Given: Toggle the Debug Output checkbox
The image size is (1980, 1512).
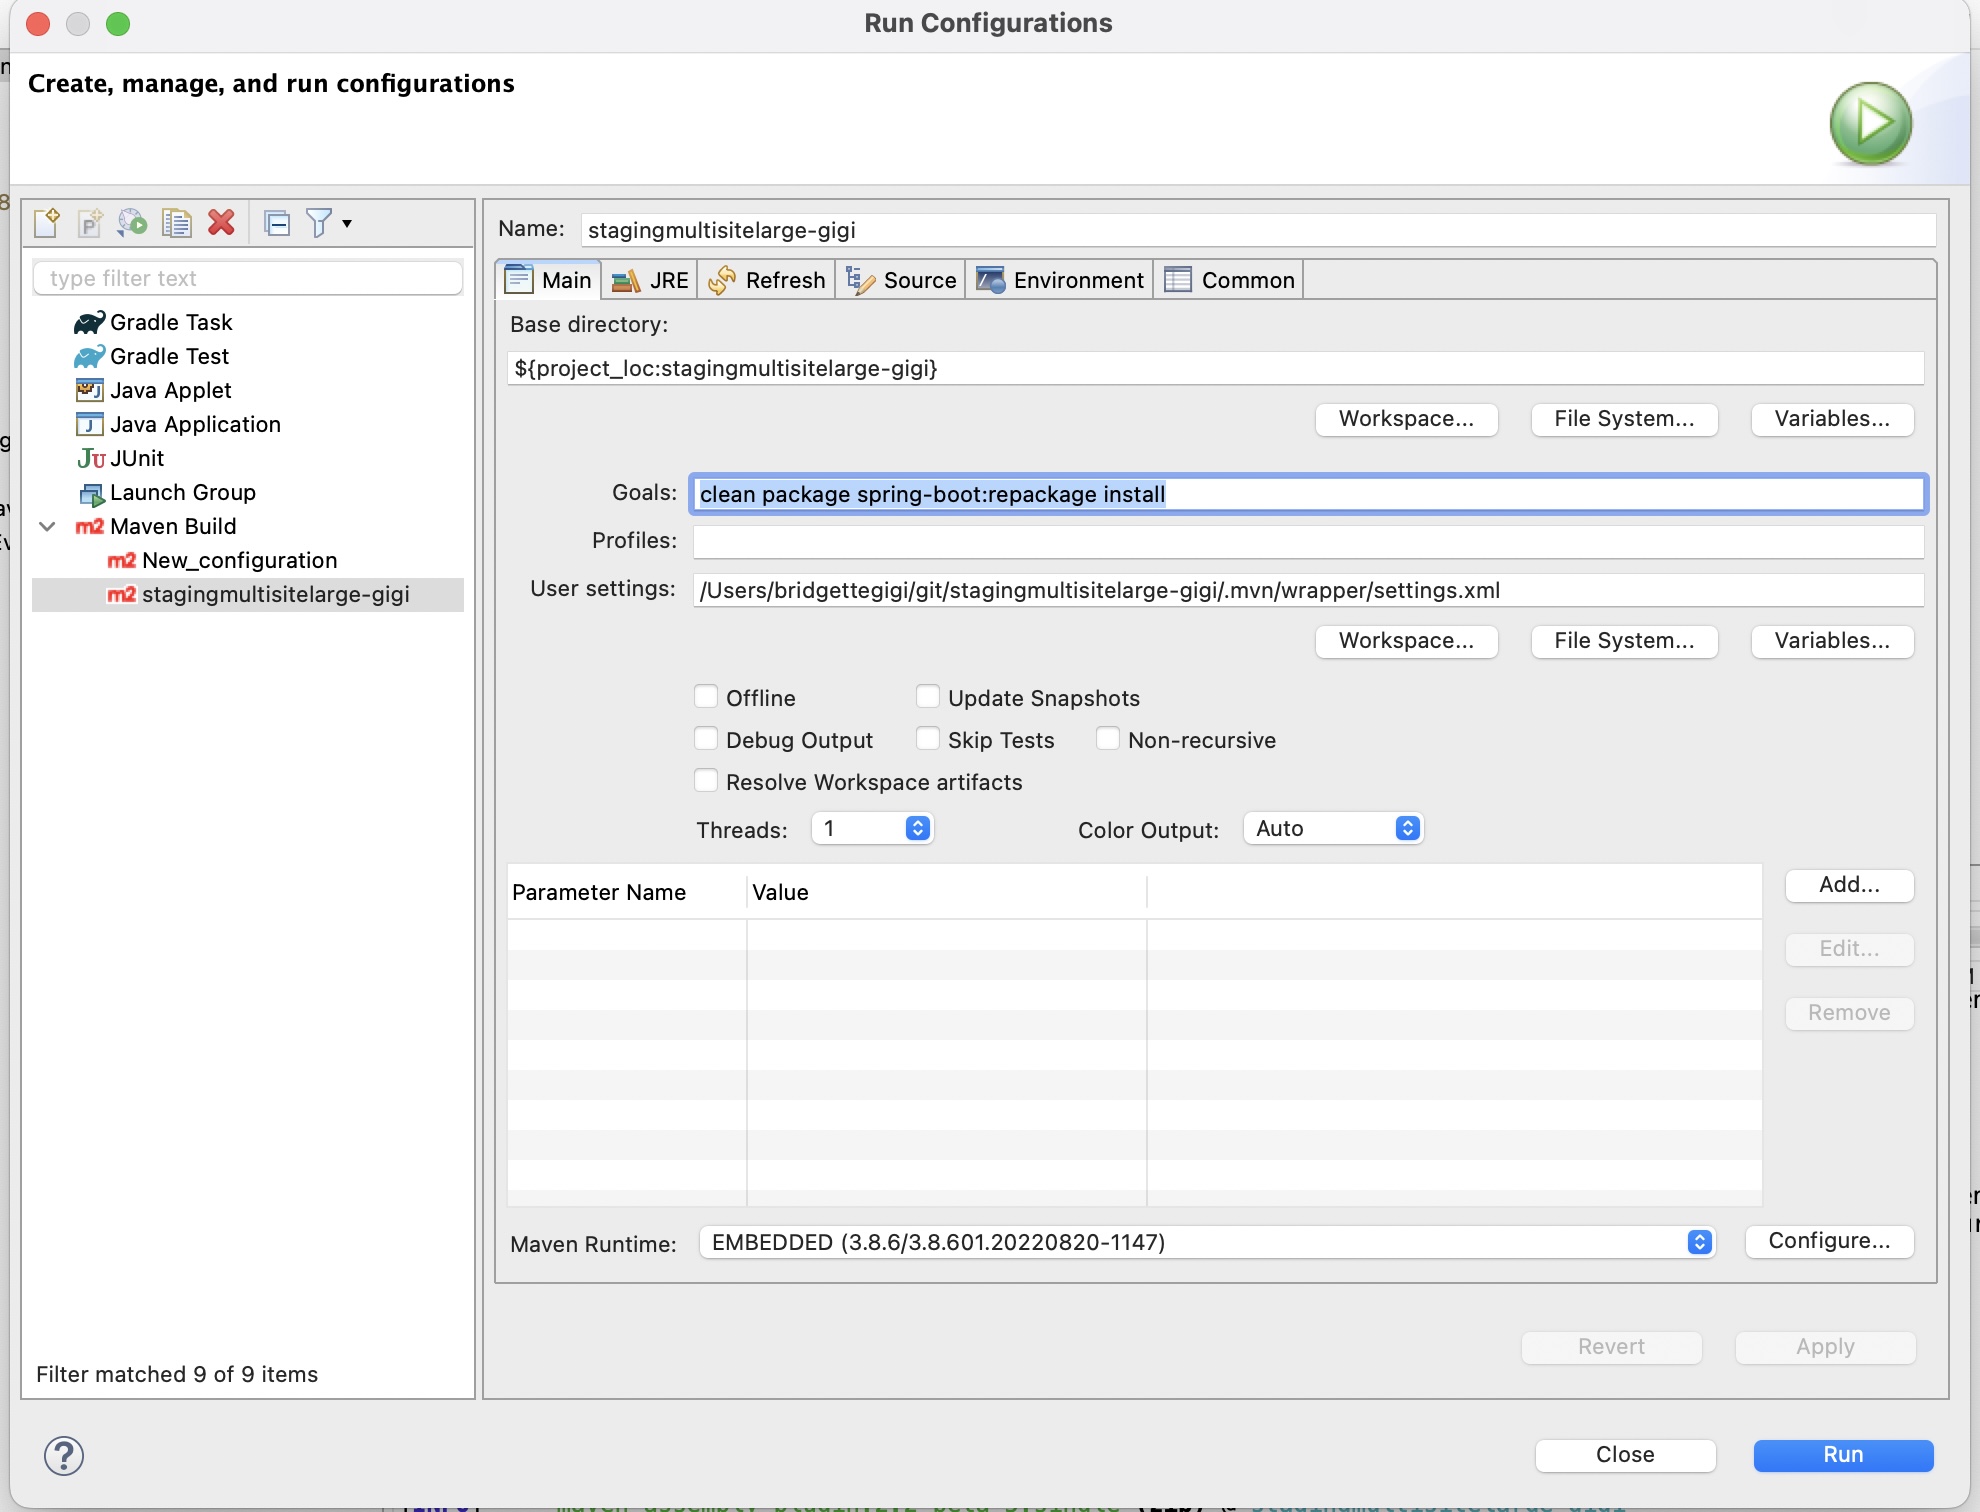Looking at the screenshot, I should [x=705, y=737].
